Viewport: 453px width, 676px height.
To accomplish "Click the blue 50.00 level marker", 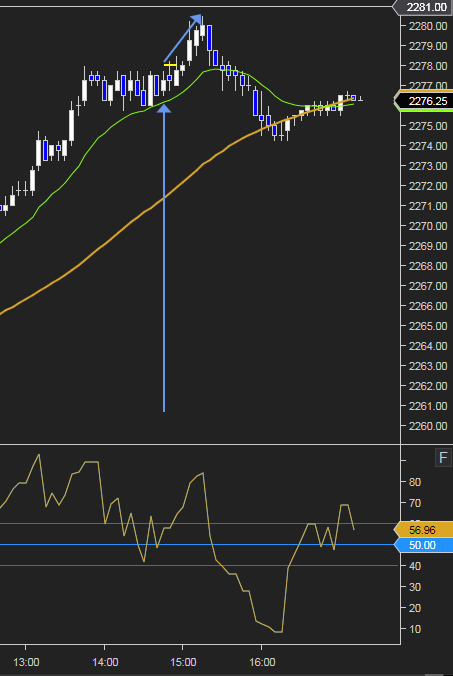I will click(x=424, y=545).
